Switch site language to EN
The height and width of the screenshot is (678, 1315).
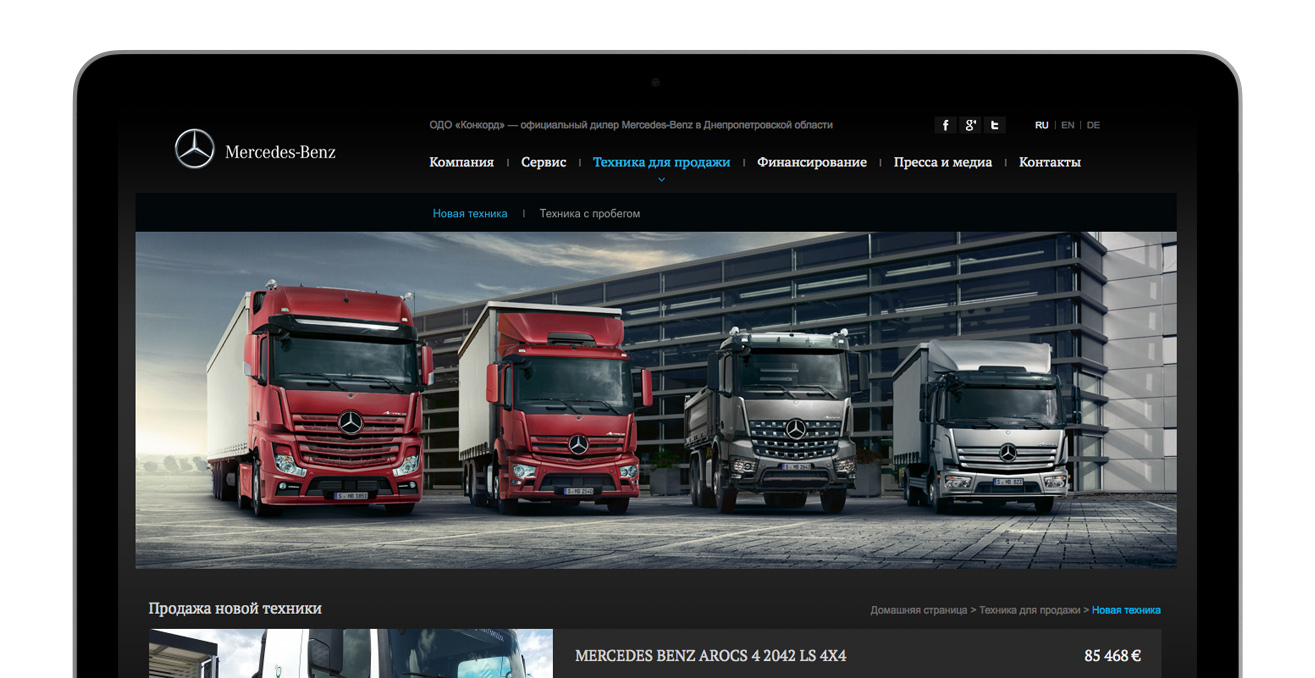point(1067,125)
